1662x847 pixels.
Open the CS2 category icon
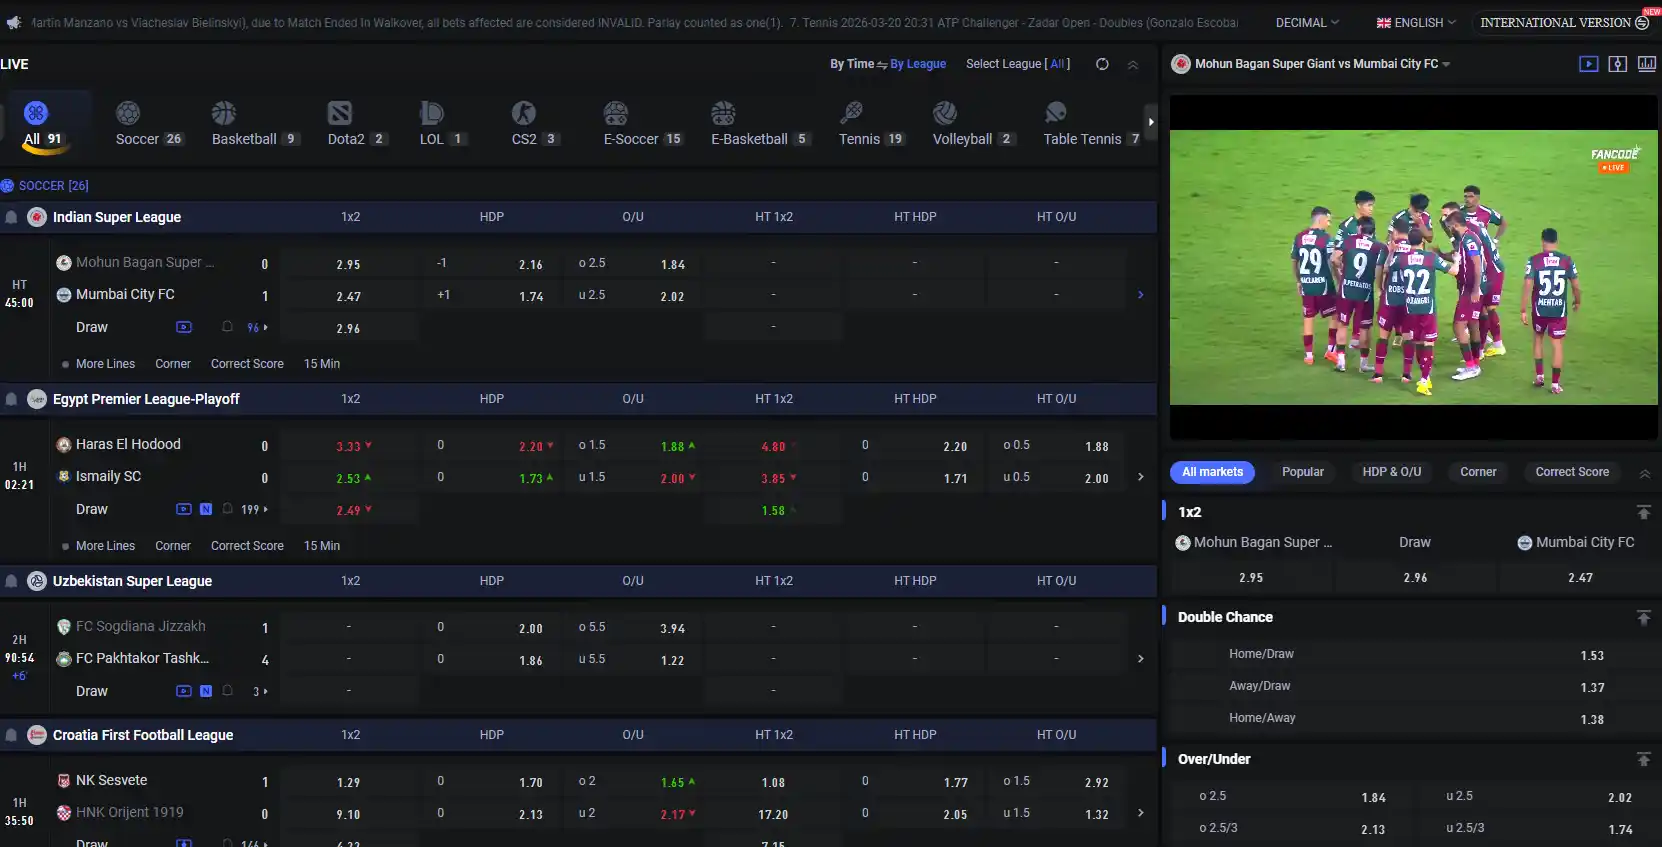(524, 113)
